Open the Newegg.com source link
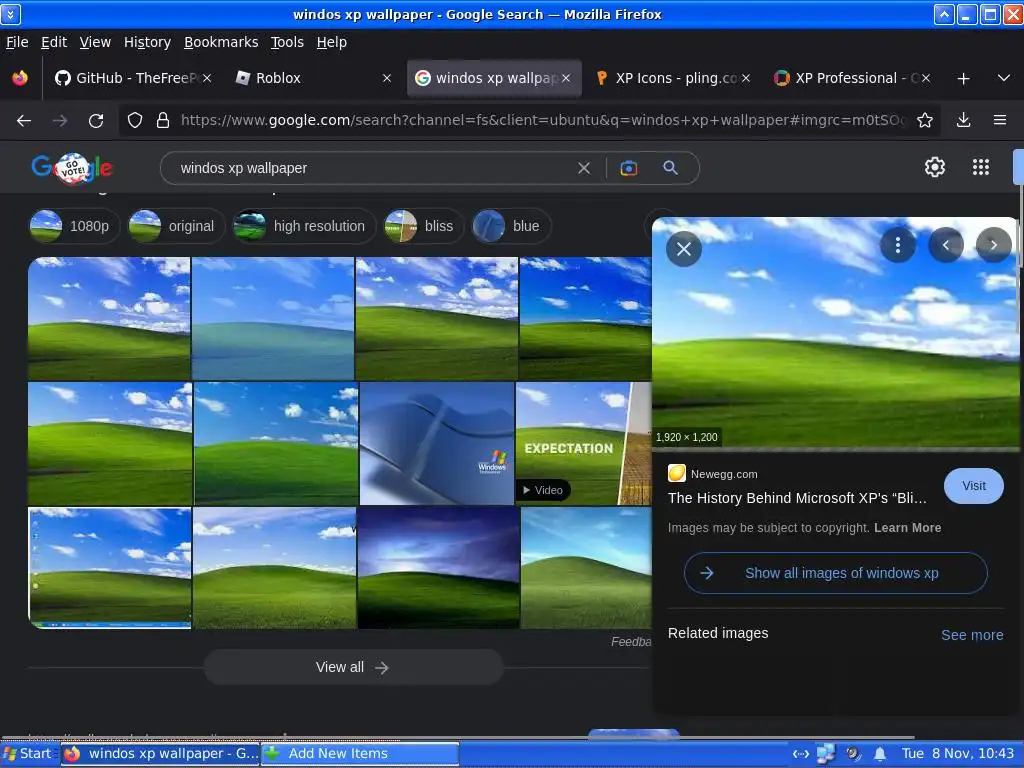 [x=724, y=474]
